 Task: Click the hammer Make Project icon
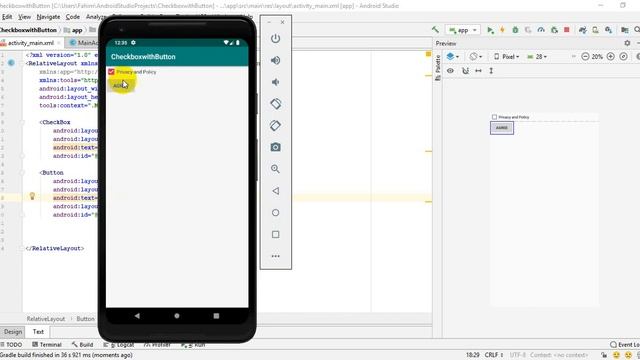coord(435,30)
